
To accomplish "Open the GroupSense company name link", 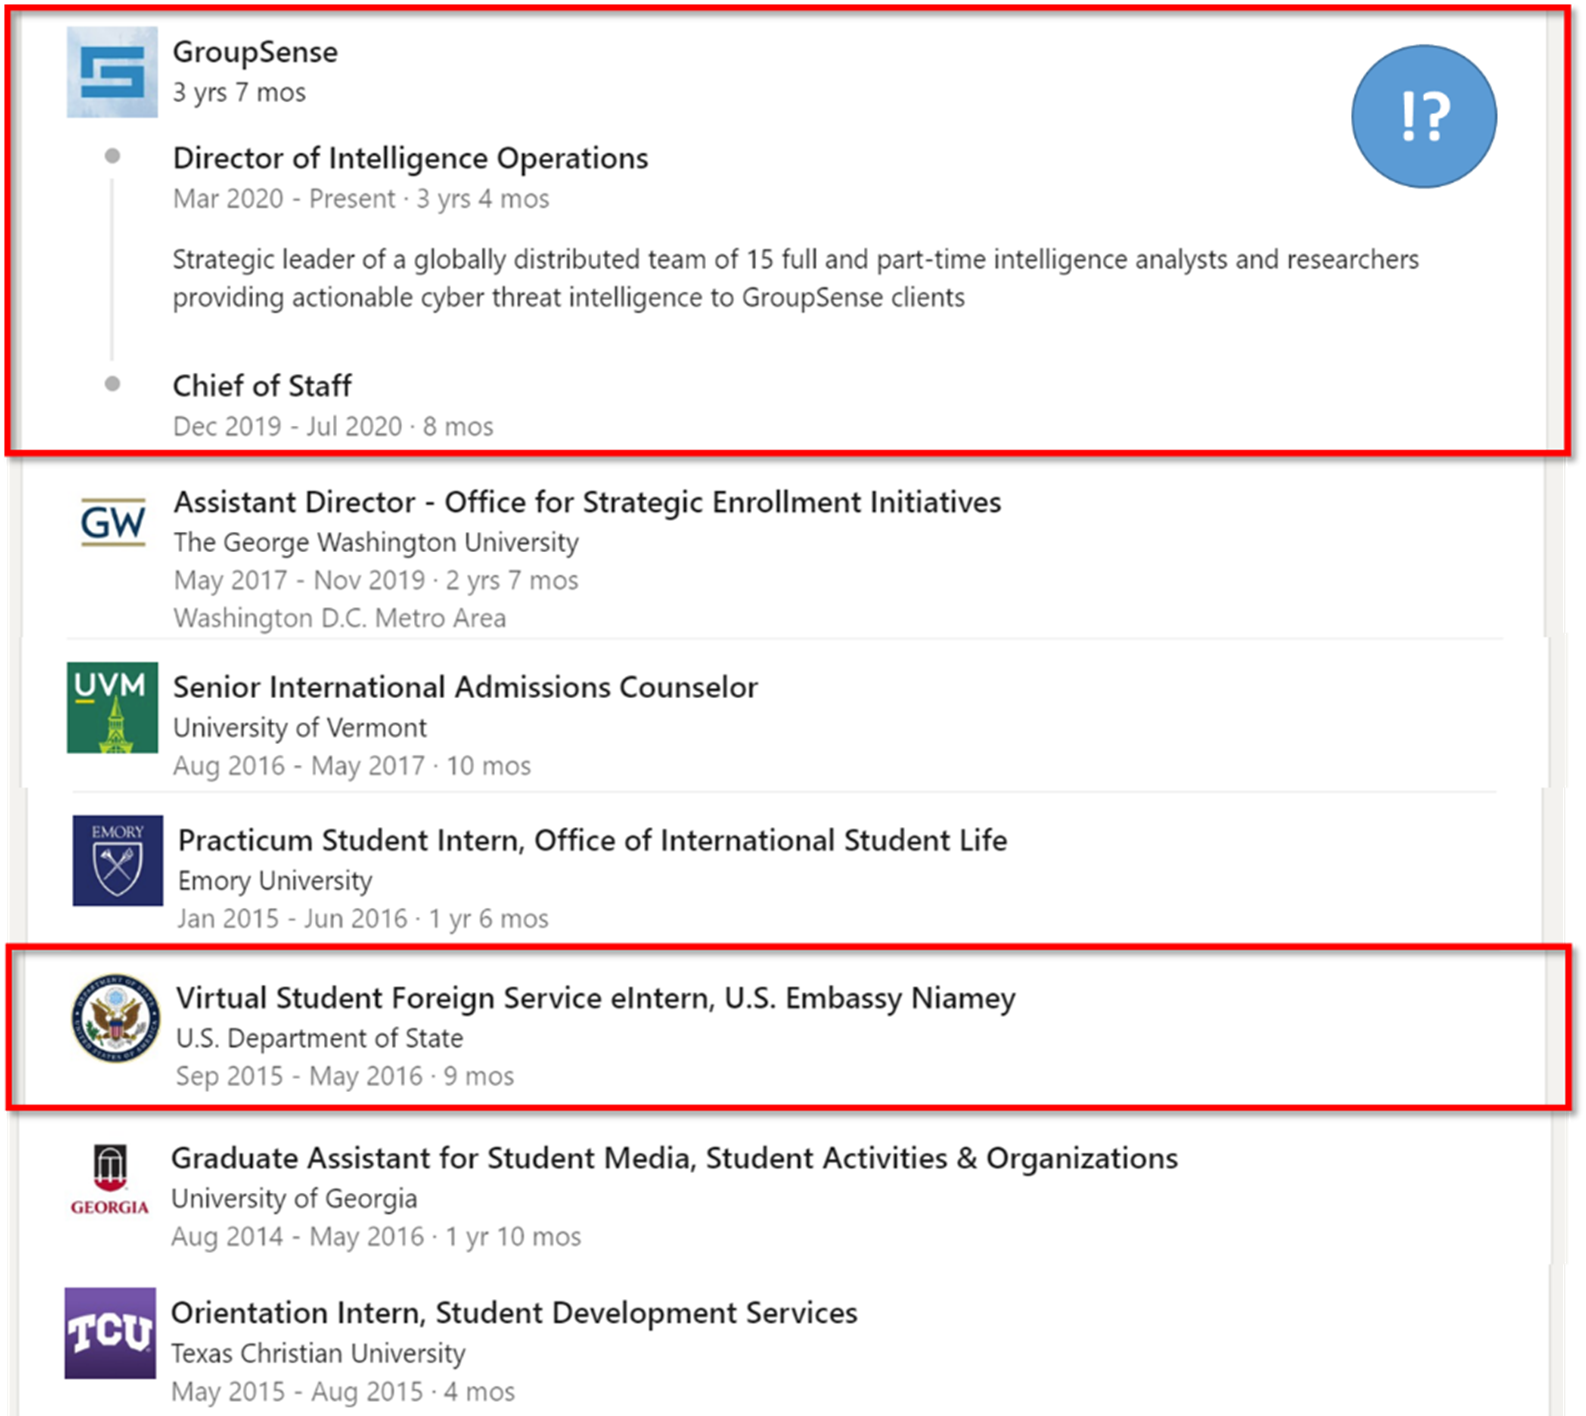I will pos(255,52).
